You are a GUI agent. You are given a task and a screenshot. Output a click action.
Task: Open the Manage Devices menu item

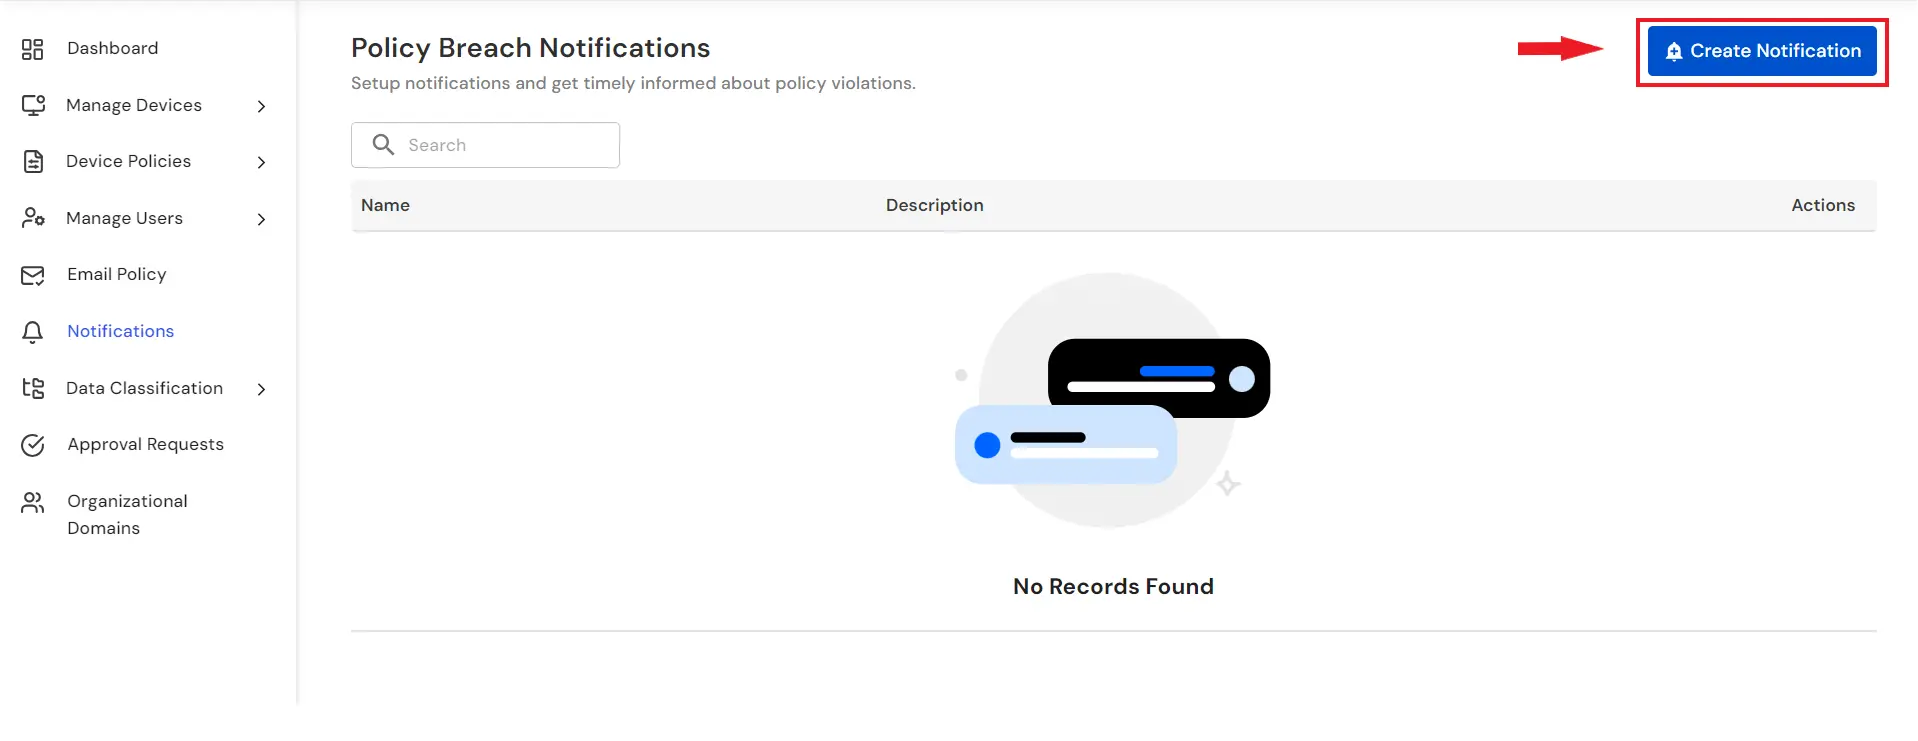134,105
